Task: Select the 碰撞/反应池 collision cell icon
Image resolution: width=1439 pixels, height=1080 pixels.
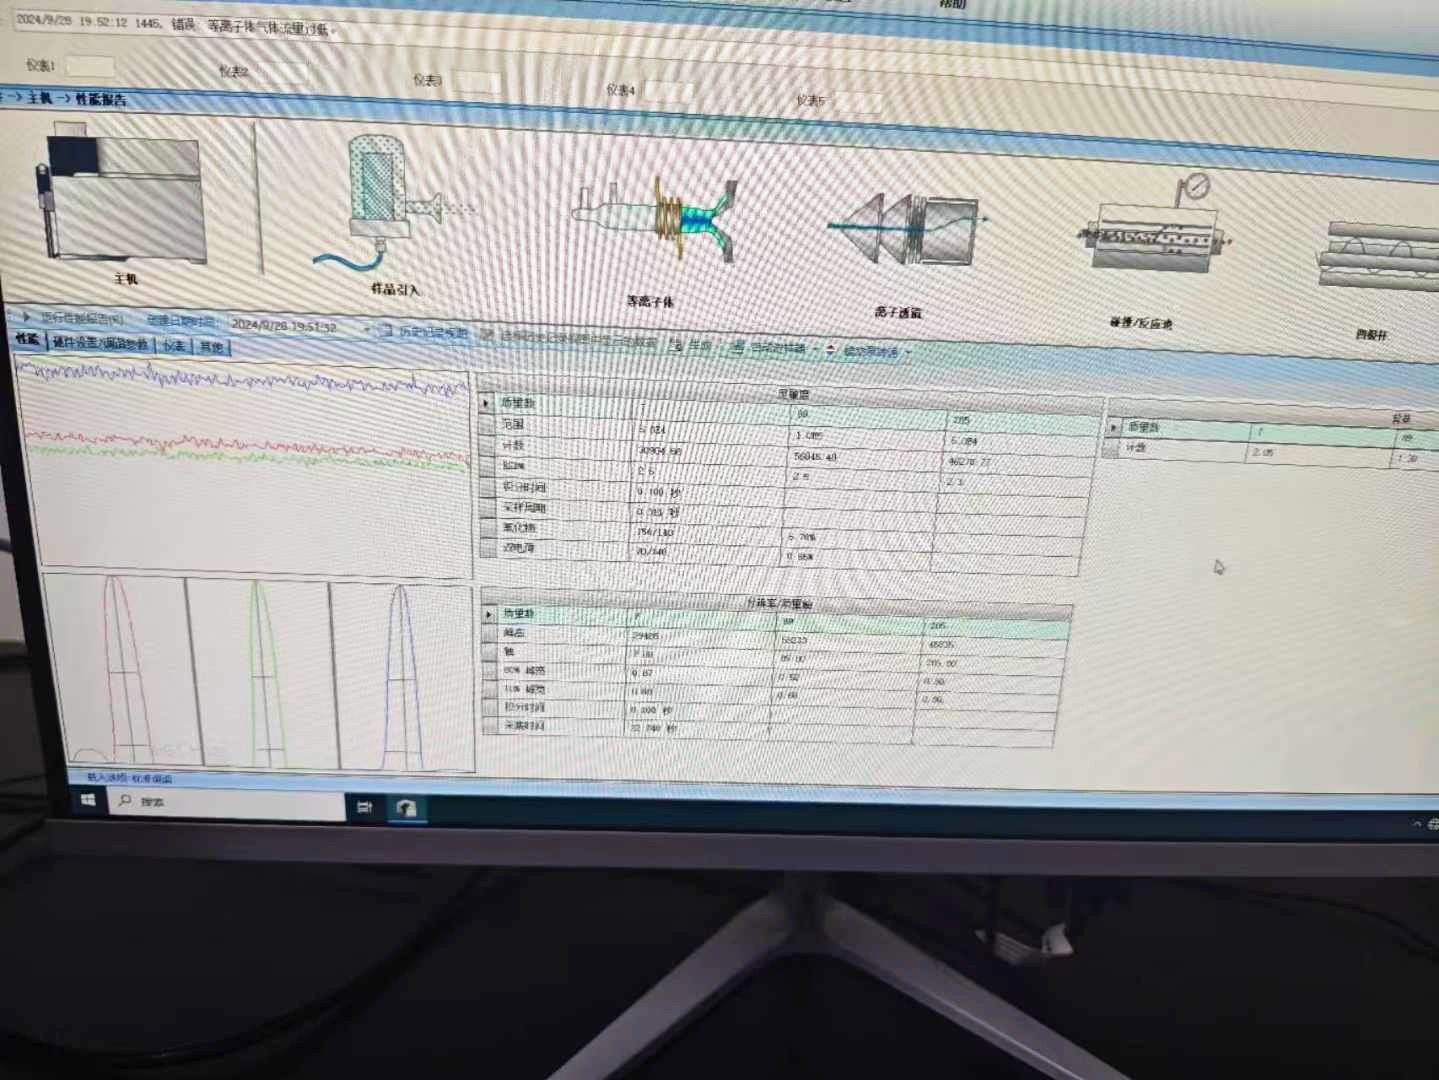Action: pos(1150,237)
